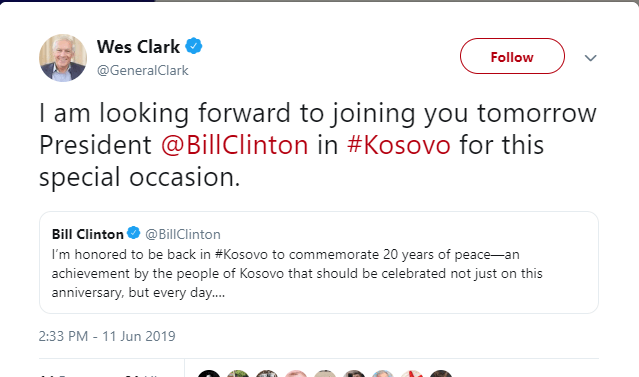The height and width of the screenshot is (377, 639).
Task: Open Wes Clark's profile picture
Action: [63, 58]
